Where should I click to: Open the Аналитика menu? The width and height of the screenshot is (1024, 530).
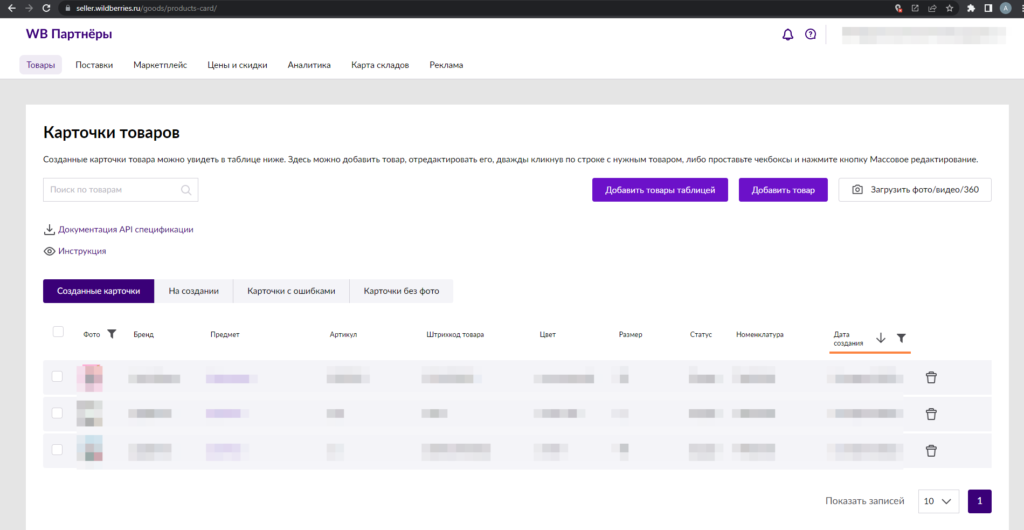click(309, 65)
